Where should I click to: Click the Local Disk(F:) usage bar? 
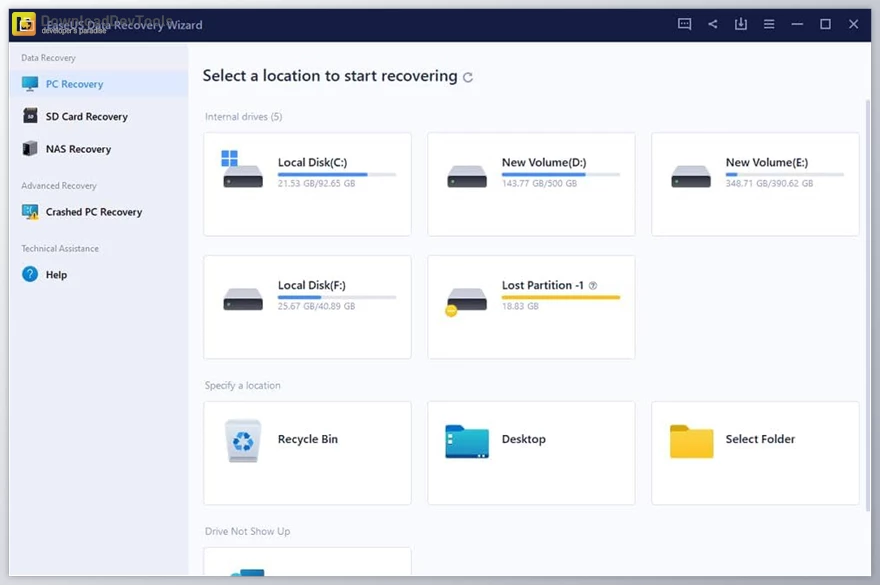337,298
